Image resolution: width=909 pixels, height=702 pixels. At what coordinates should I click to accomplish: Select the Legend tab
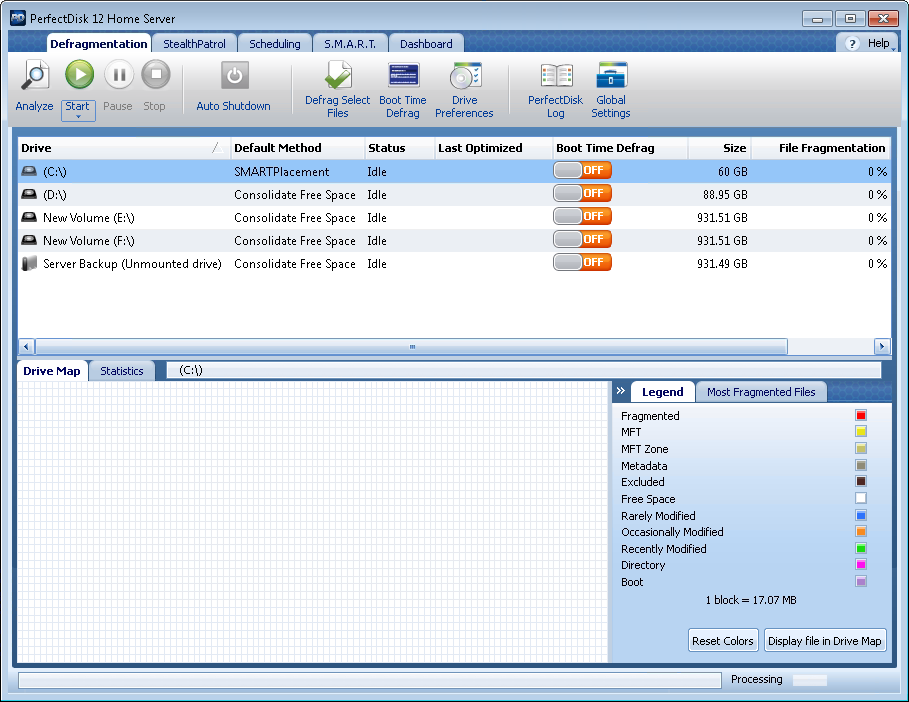(x=663, y=392)
